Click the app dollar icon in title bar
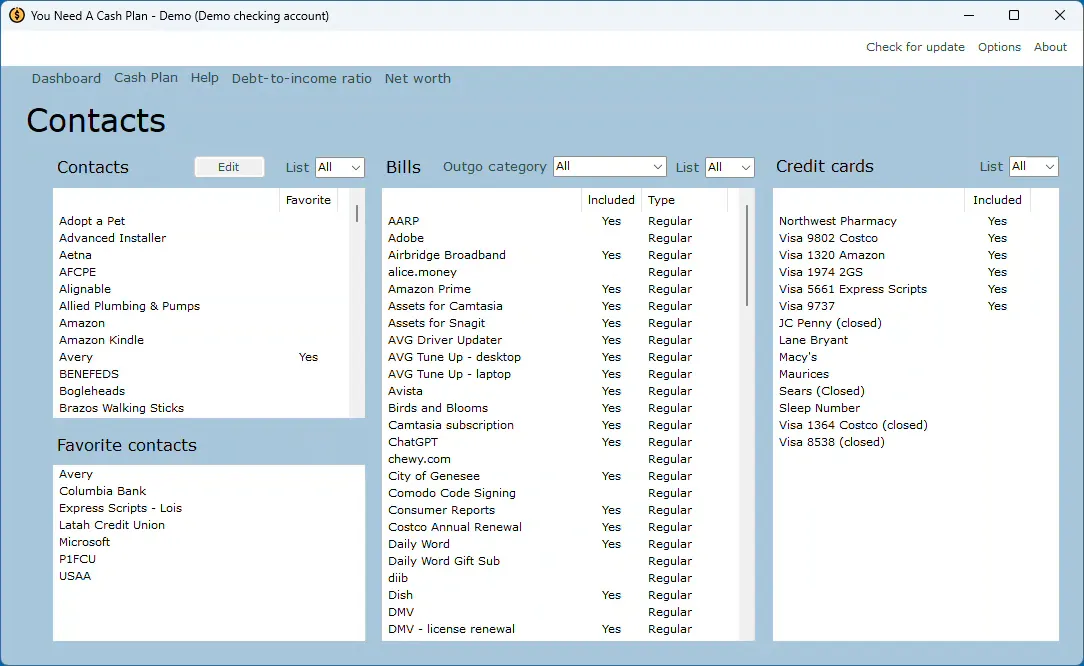Image resolution: width=1084 pixels, height=666 pixels. click(x=17, y=15)
